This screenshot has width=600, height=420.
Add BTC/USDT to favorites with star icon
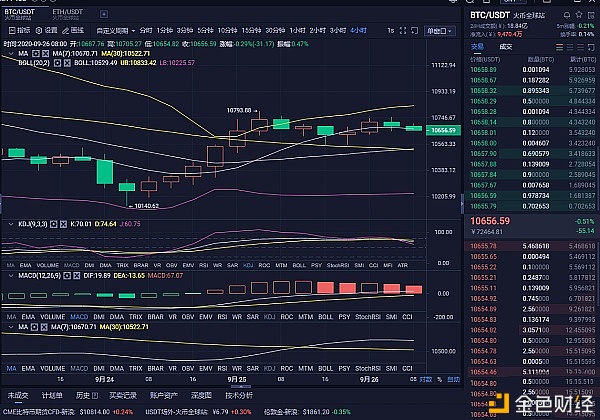(579, 15)
